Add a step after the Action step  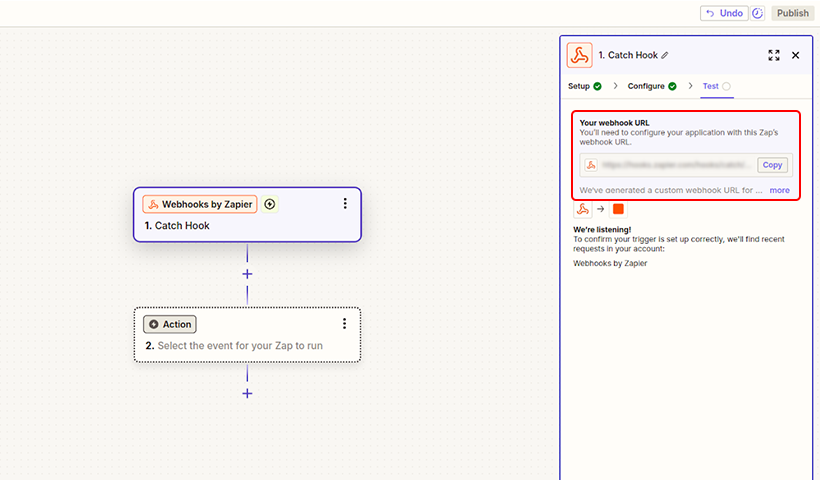pos(247,394)
